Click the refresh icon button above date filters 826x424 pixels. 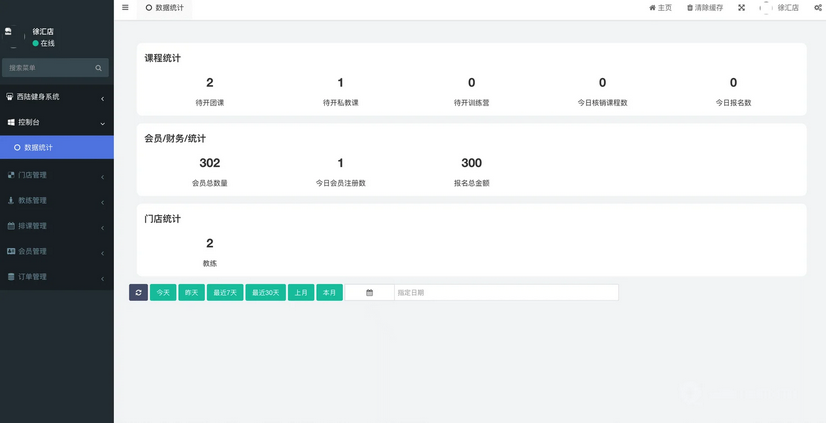[x=138, y=292]
